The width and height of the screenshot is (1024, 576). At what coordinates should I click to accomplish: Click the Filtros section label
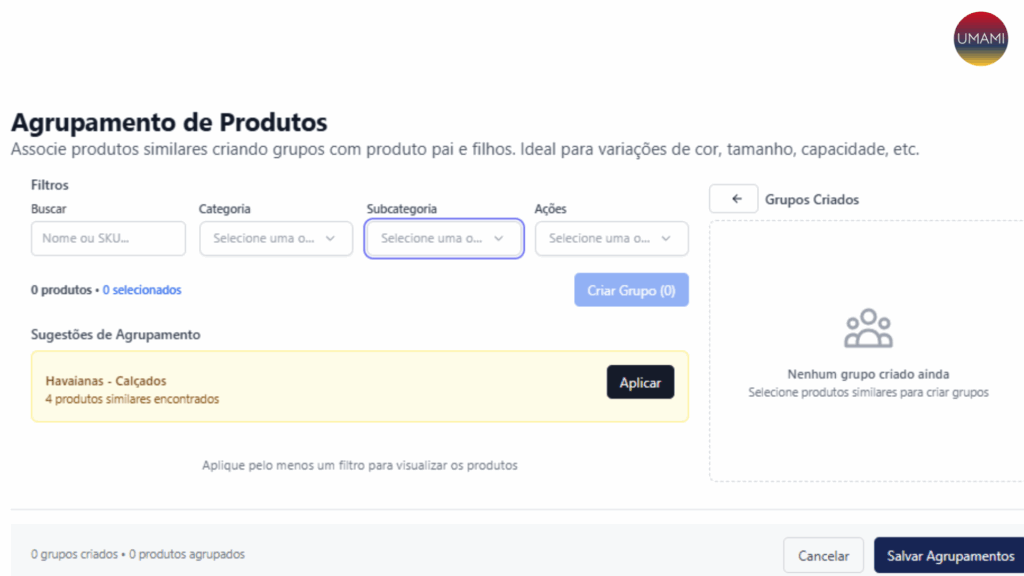click(49, 184)
